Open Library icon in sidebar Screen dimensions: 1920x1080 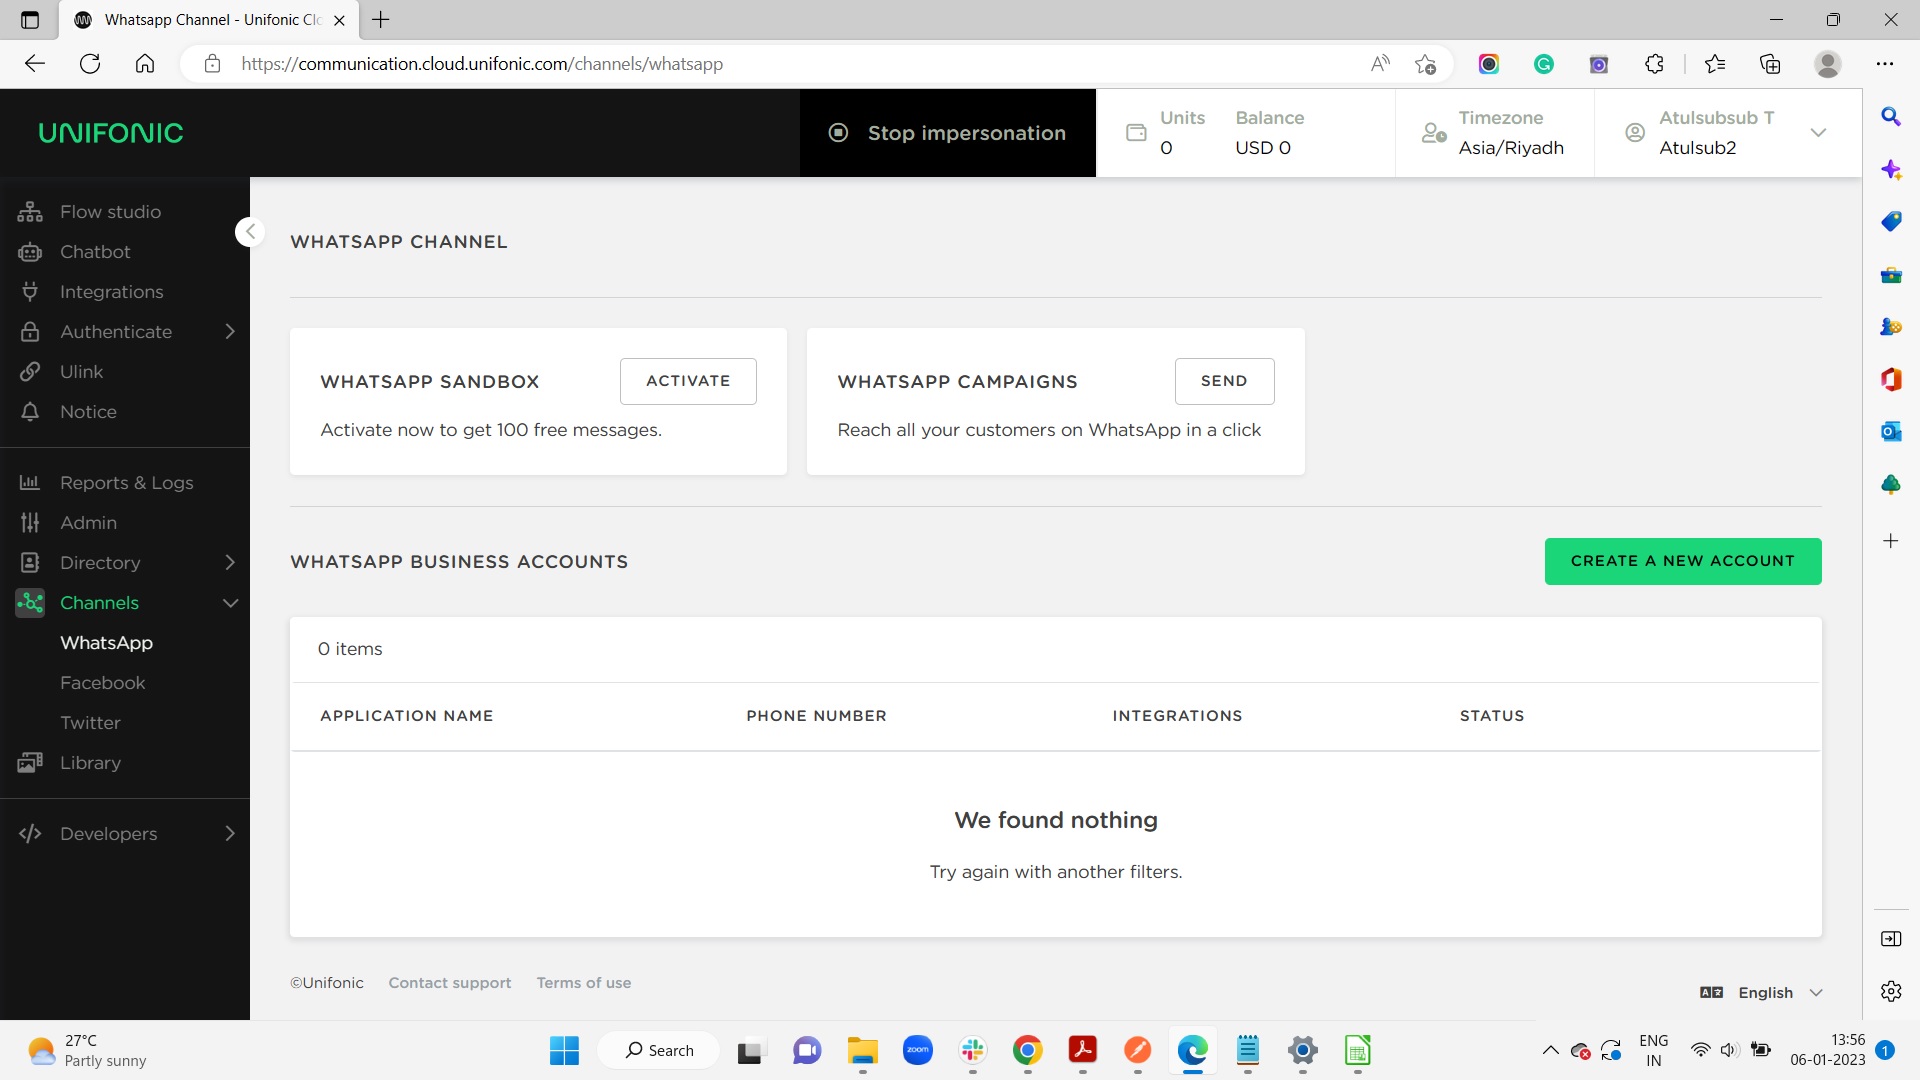pyautogui.click(x=30, y=763)
